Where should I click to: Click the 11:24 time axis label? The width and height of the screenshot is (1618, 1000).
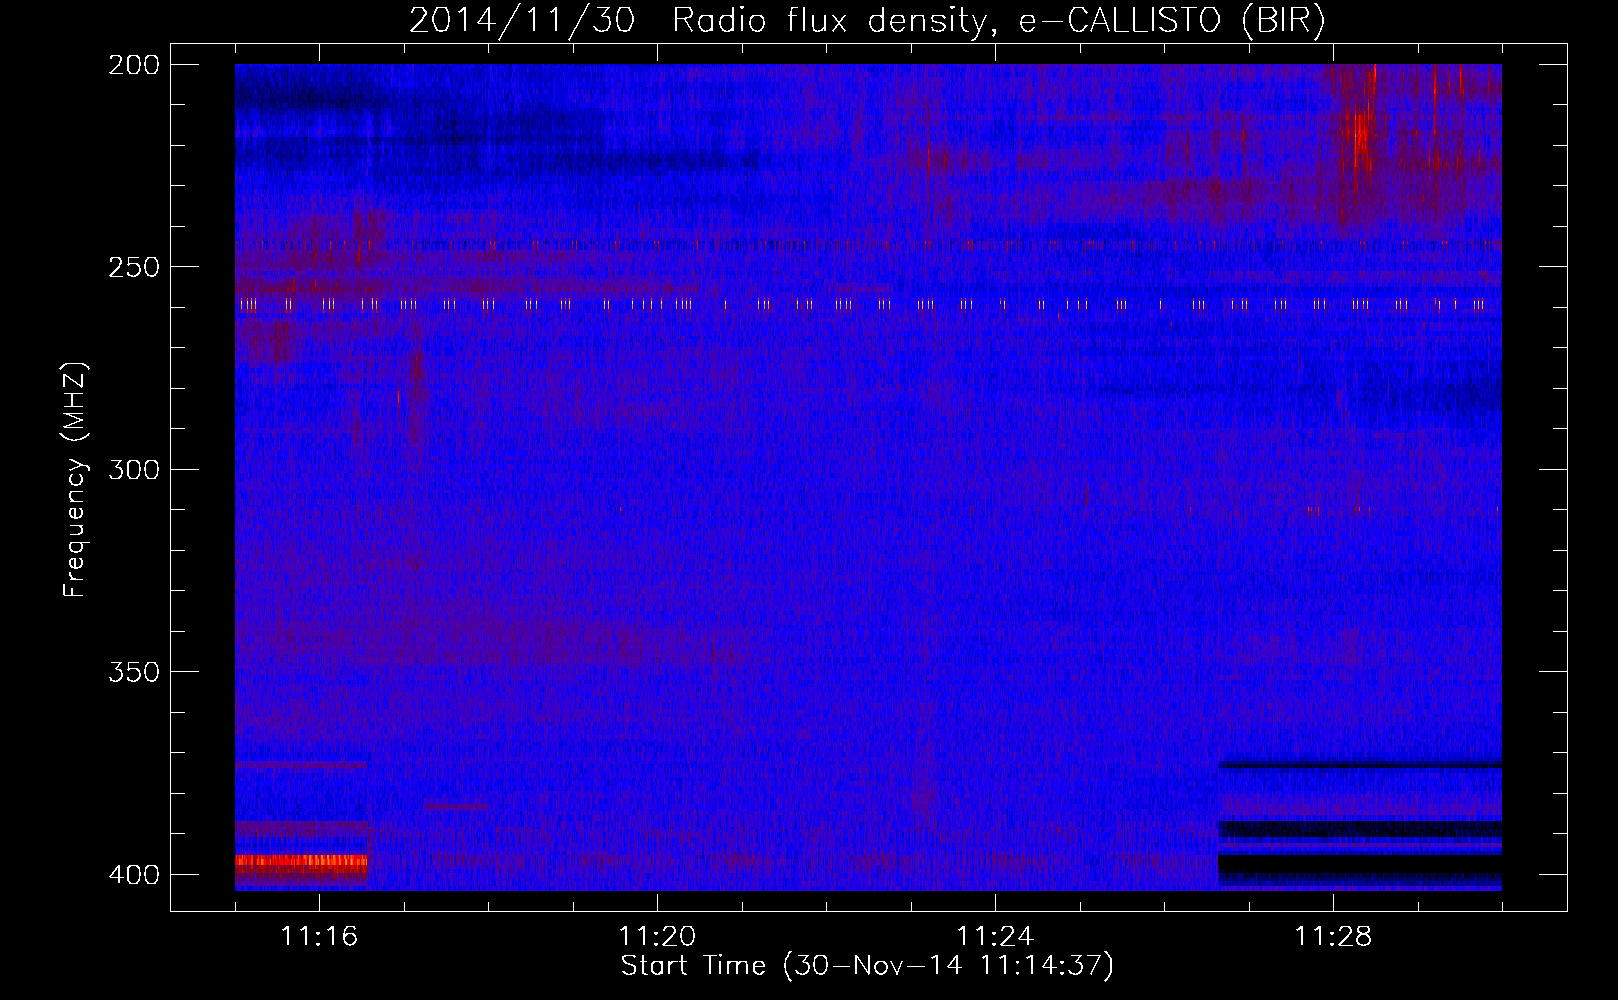[995, 936]
